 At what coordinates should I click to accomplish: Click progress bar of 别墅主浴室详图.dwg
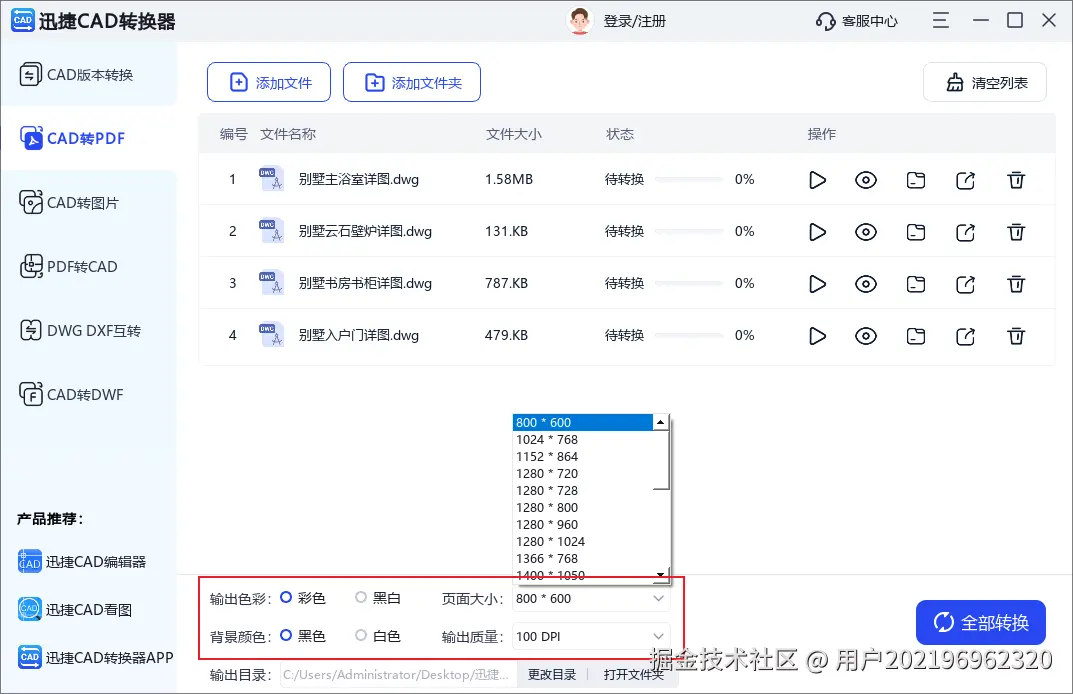coord(688,179)
